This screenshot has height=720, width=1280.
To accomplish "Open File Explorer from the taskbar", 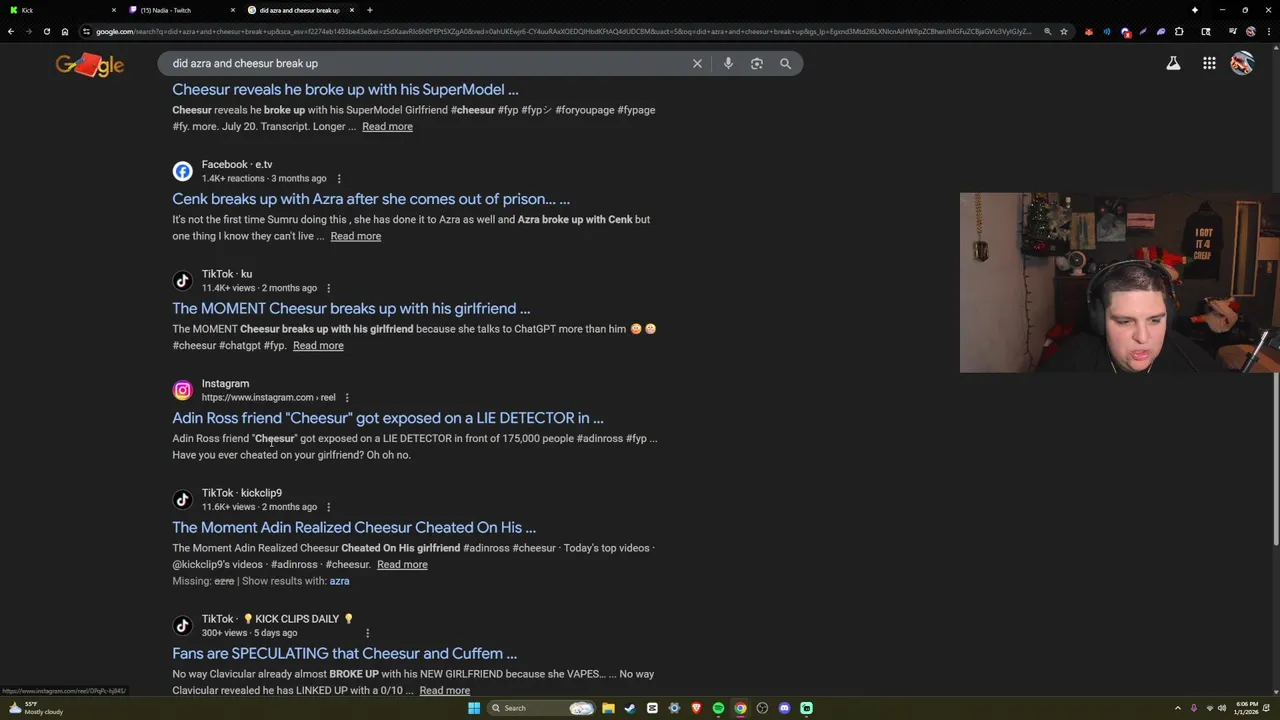I will [608, 708].
